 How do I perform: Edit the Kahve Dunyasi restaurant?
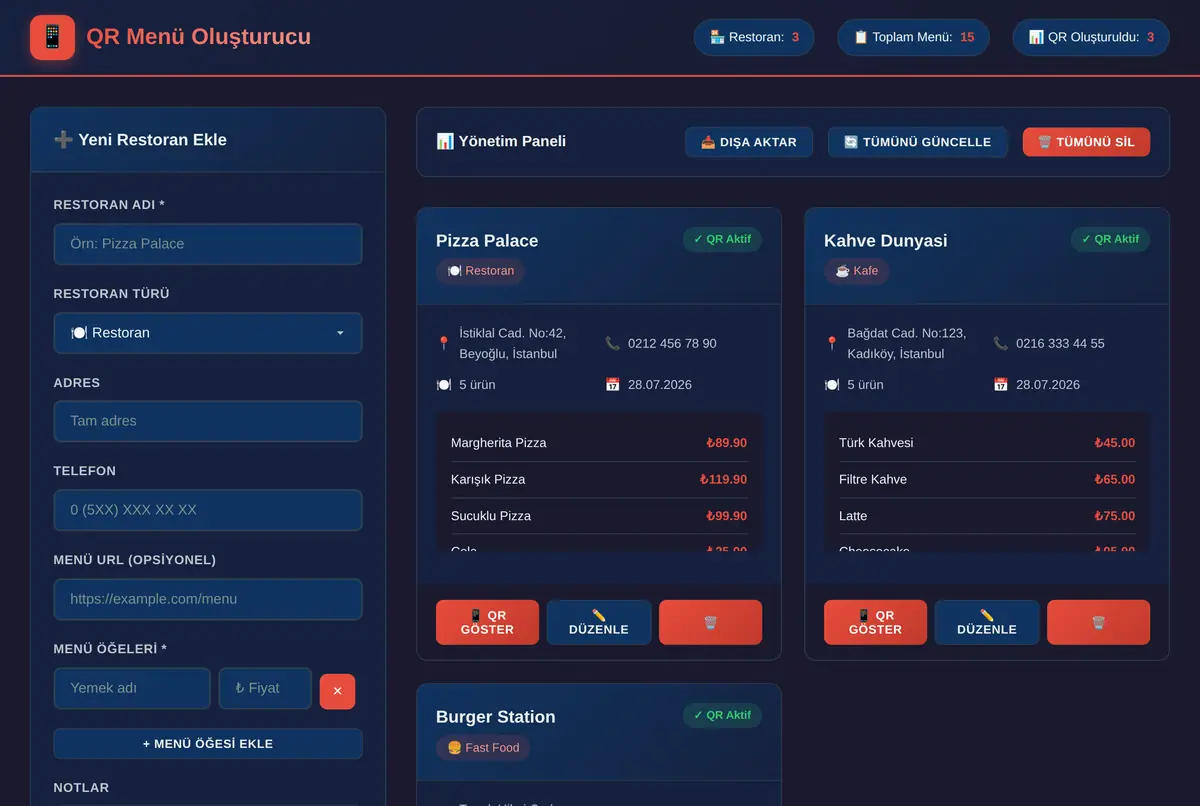pos(987,622)
